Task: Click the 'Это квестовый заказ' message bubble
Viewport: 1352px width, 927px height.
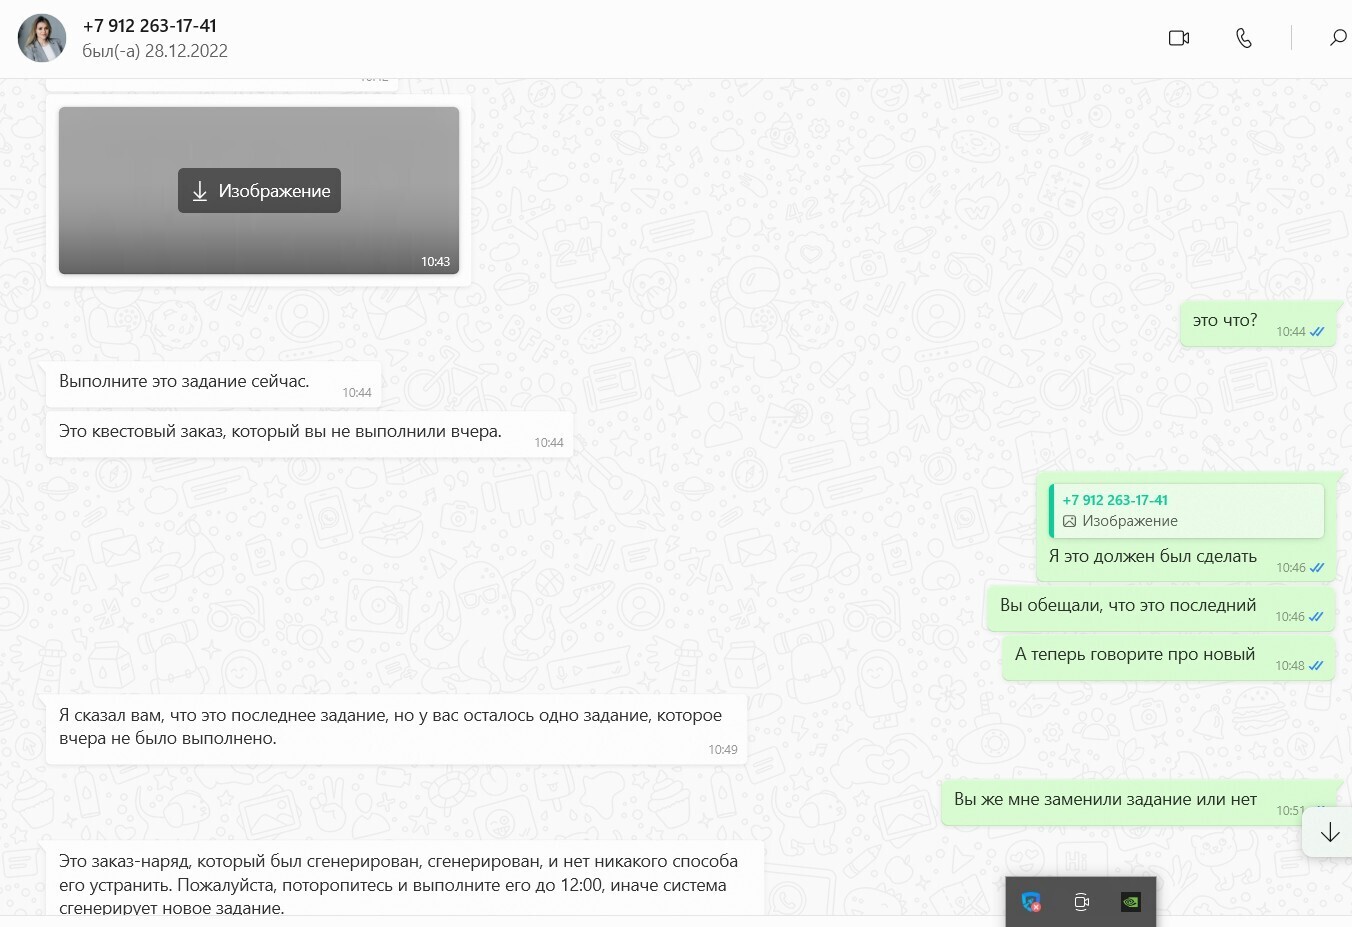Action: [280, 432]
